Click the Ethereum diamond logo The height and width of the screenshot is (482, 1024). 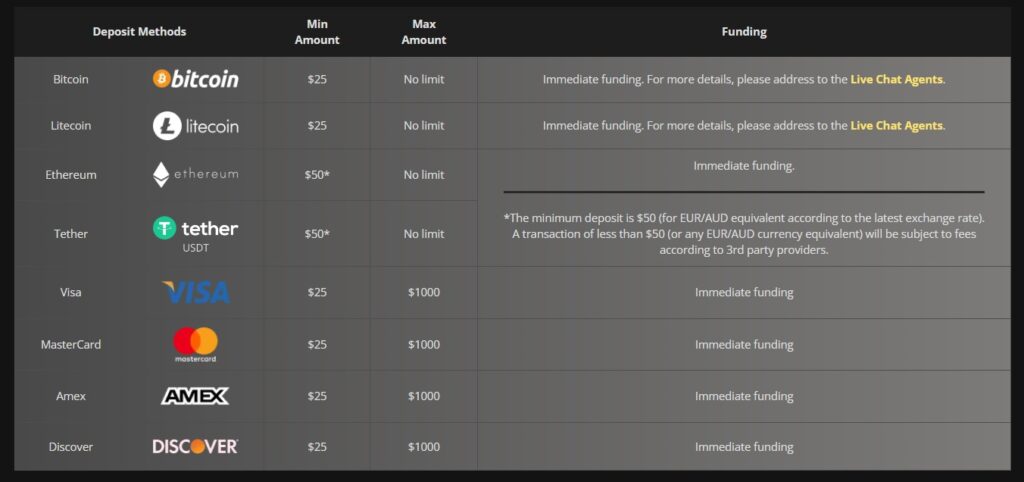[161, 174]
